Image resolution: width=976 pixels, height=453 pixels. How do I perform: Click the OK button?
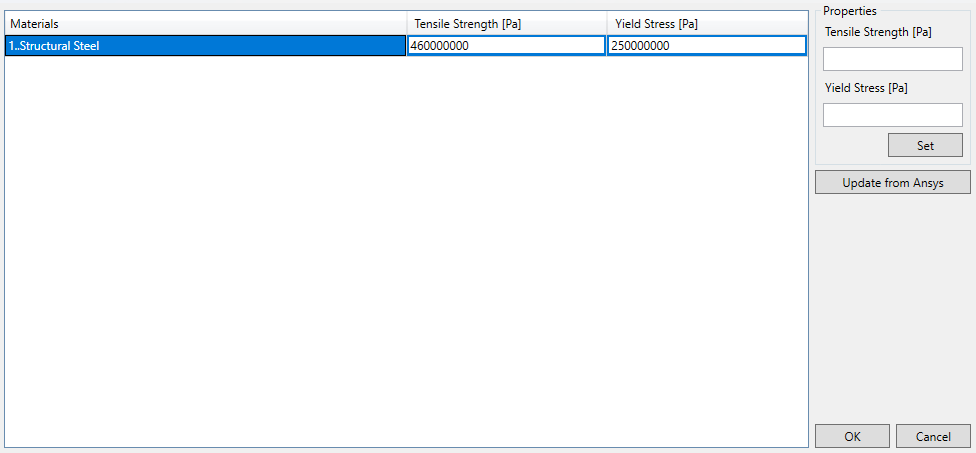coord(852,436)
